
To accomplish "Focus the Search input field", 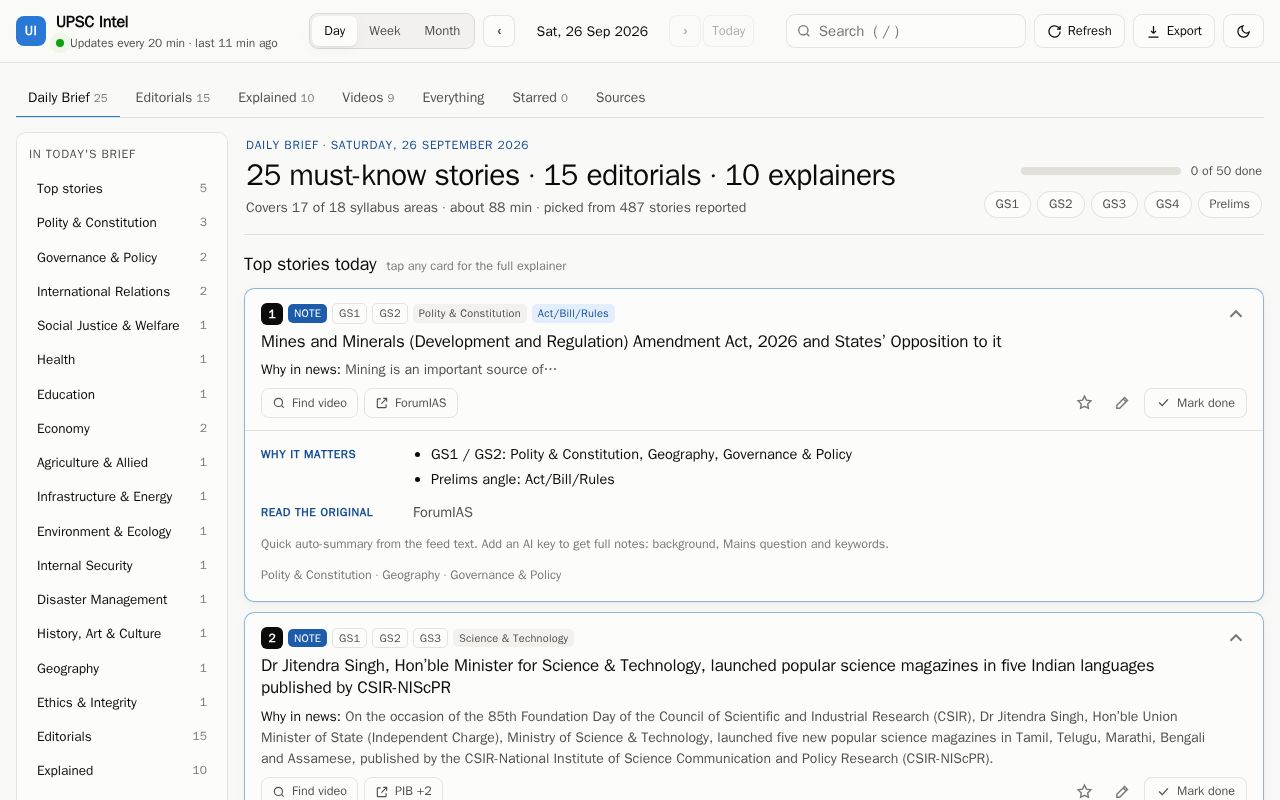I will click(x=906, y=31).
